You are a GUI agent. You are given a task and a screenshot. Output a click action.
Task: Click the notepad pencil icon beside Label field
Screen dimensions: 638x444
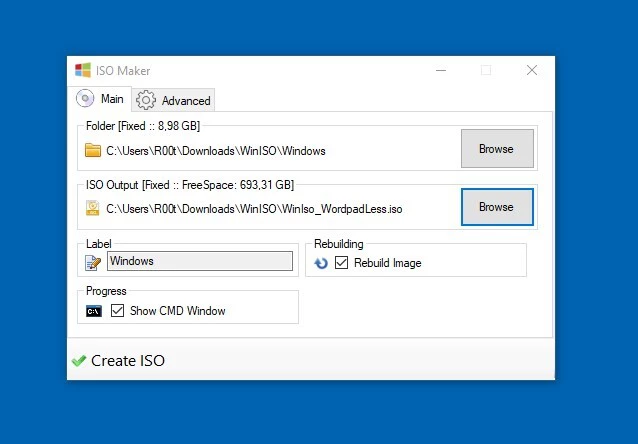tap(93, 262)
